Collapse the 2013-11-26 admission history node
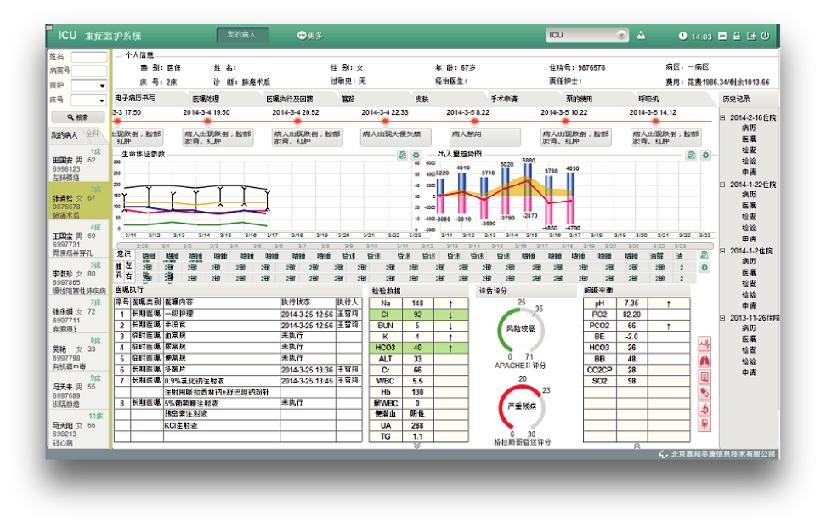The width and height of the screenshot is (825, 528). 723,318
